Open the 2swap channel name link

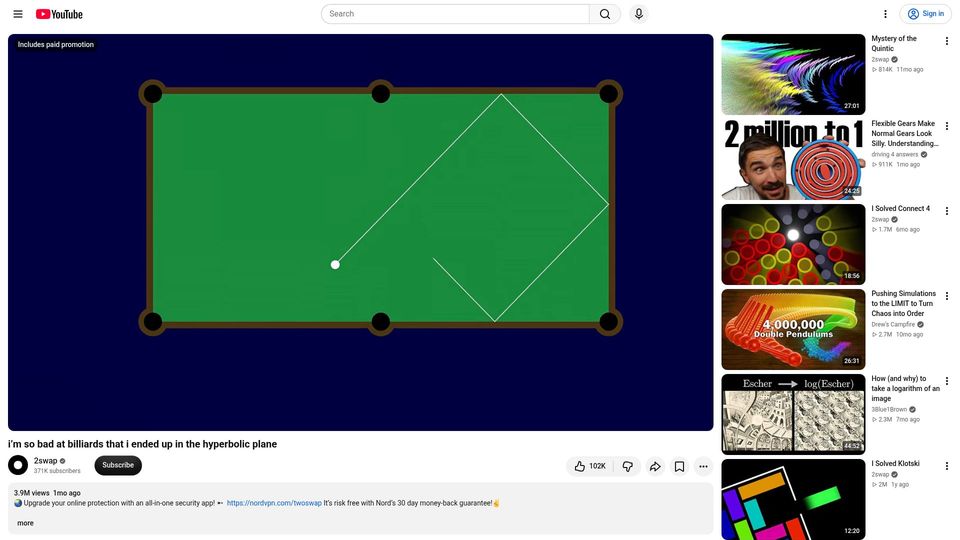[45, 460]
